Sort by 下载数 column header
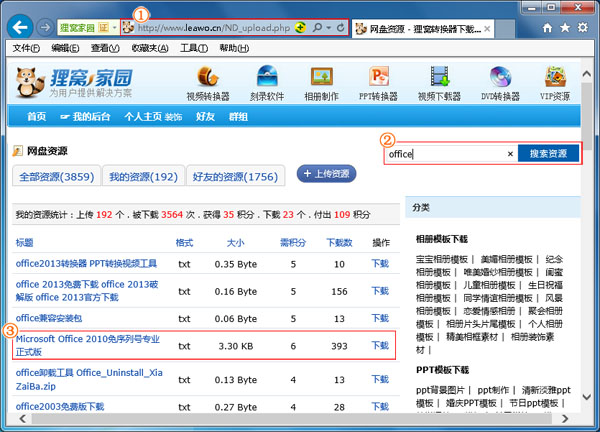The height and width of the screenshot is (432, 600). tap(339, 243)
